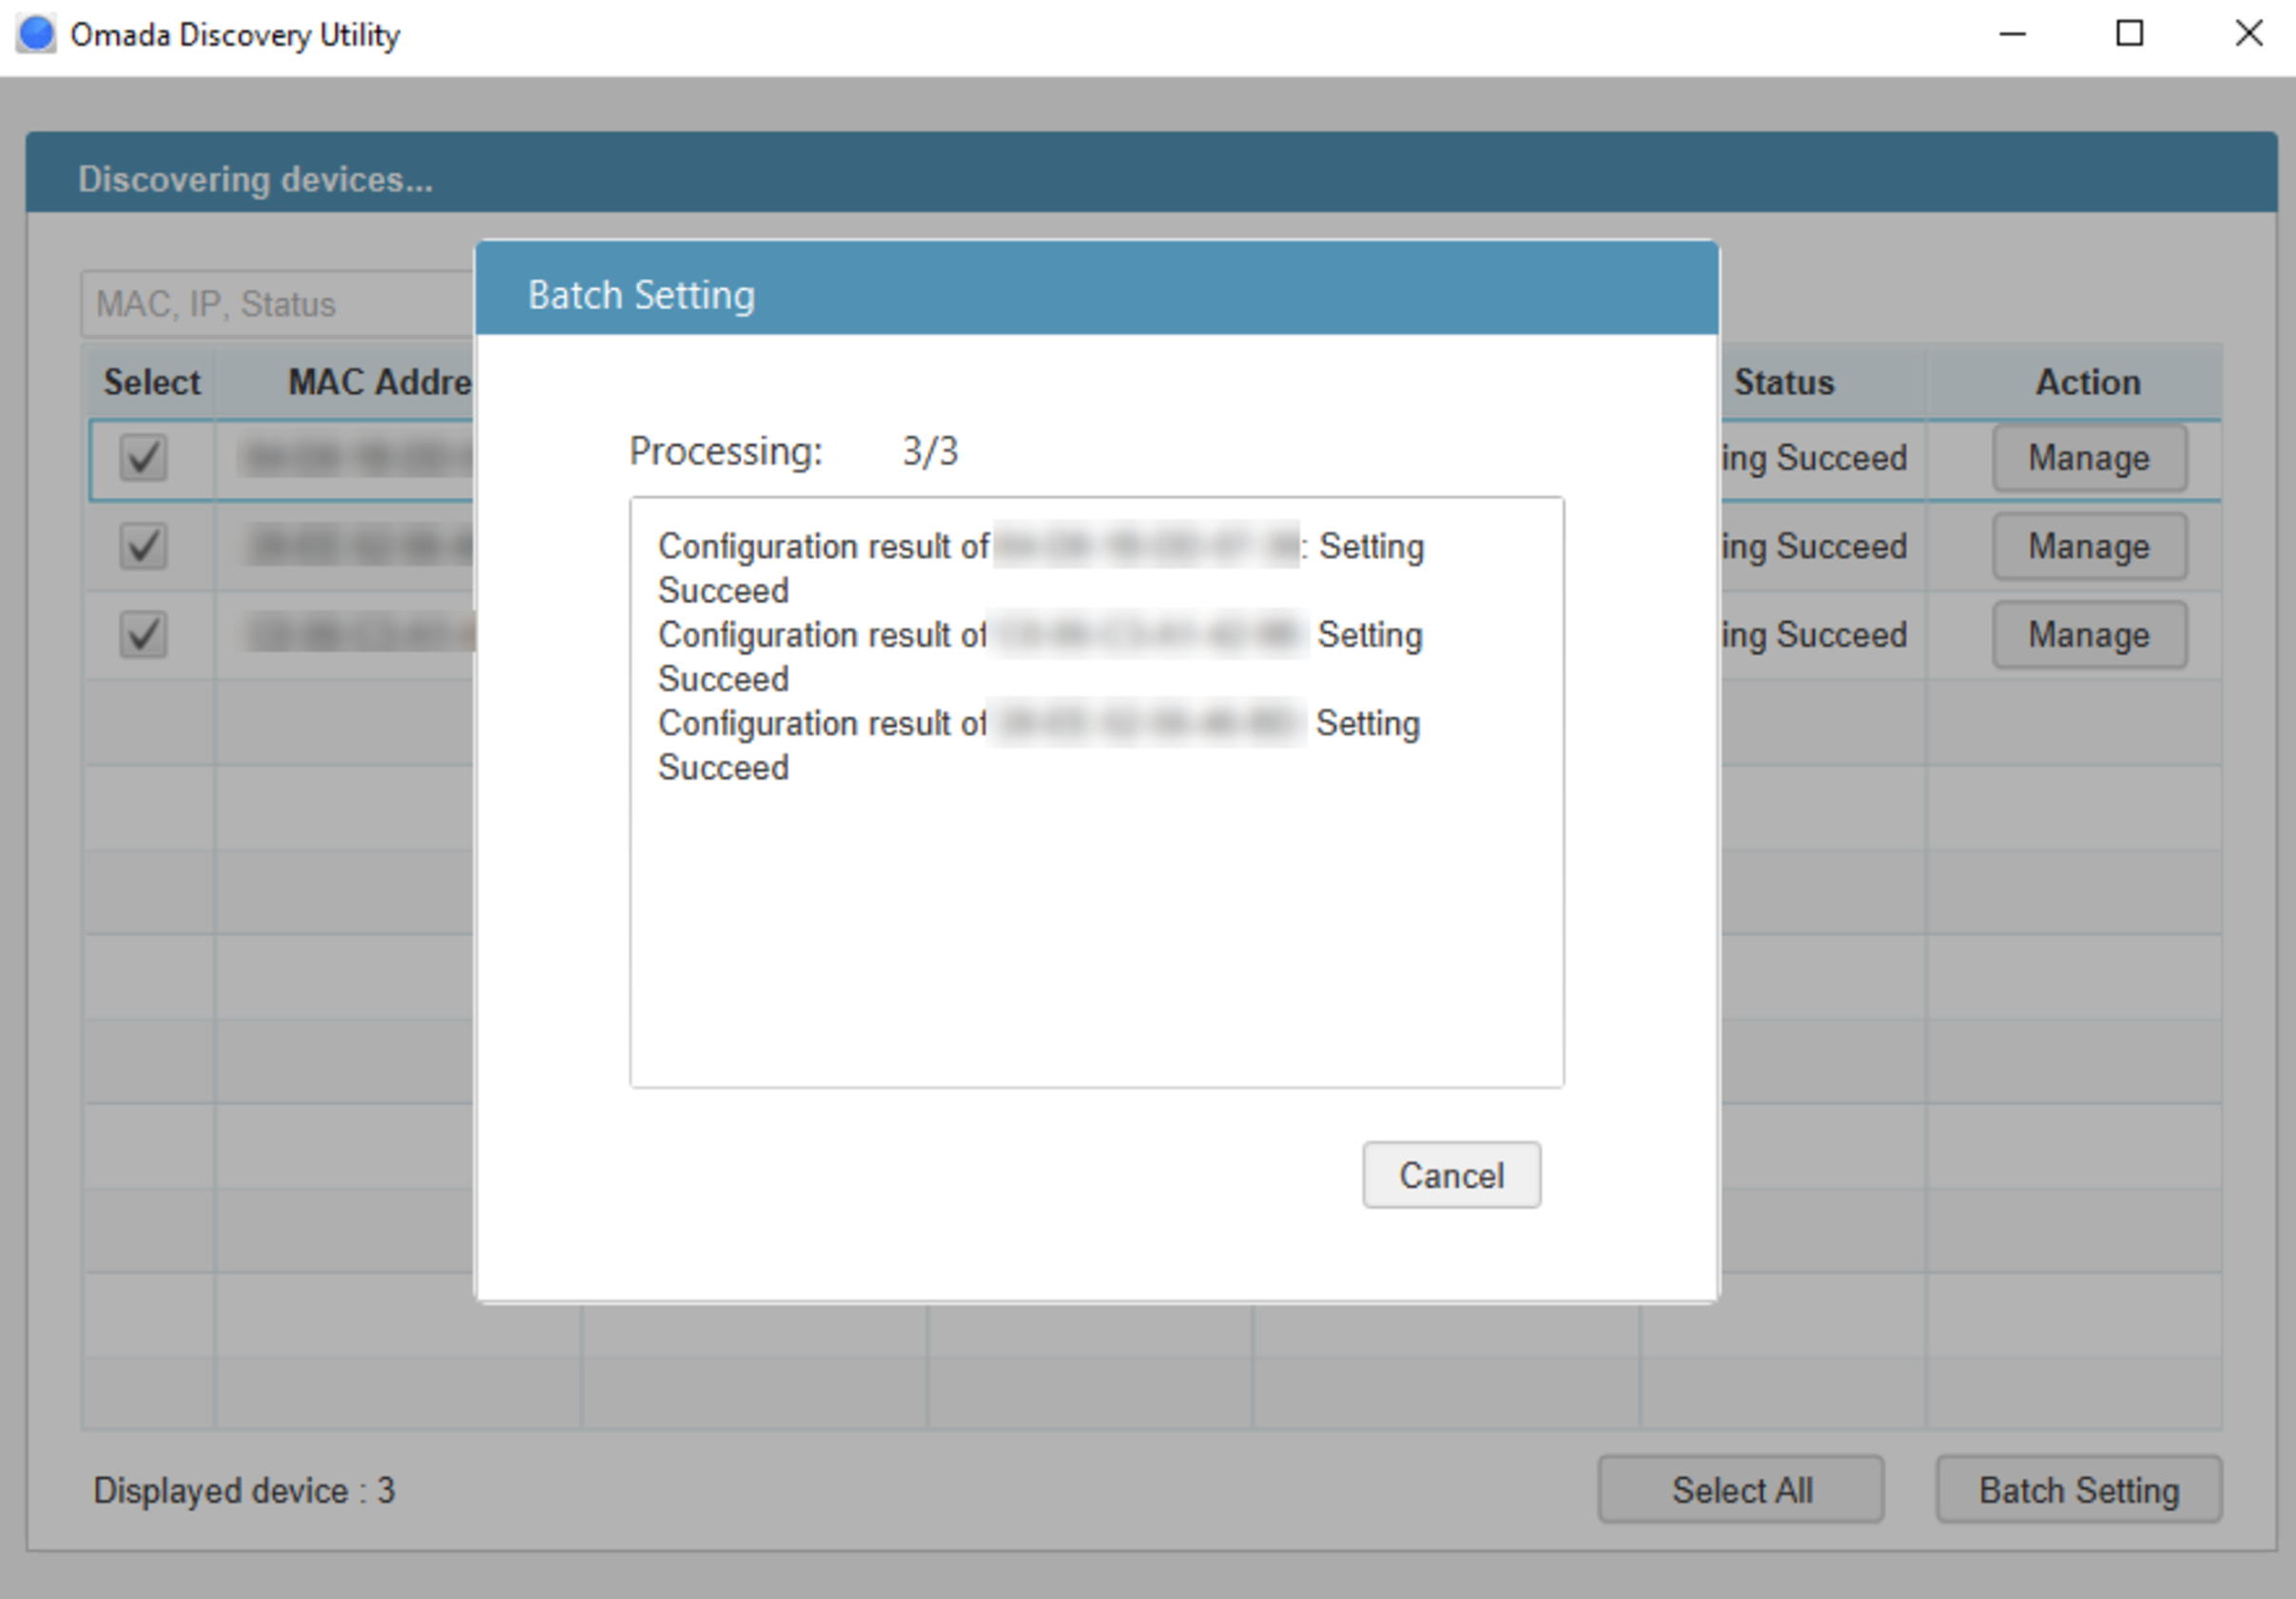Cancel the Batch Setting dialog
The height and width of the screenshot is (1599, 2296).
[x=1451, y=1175]
